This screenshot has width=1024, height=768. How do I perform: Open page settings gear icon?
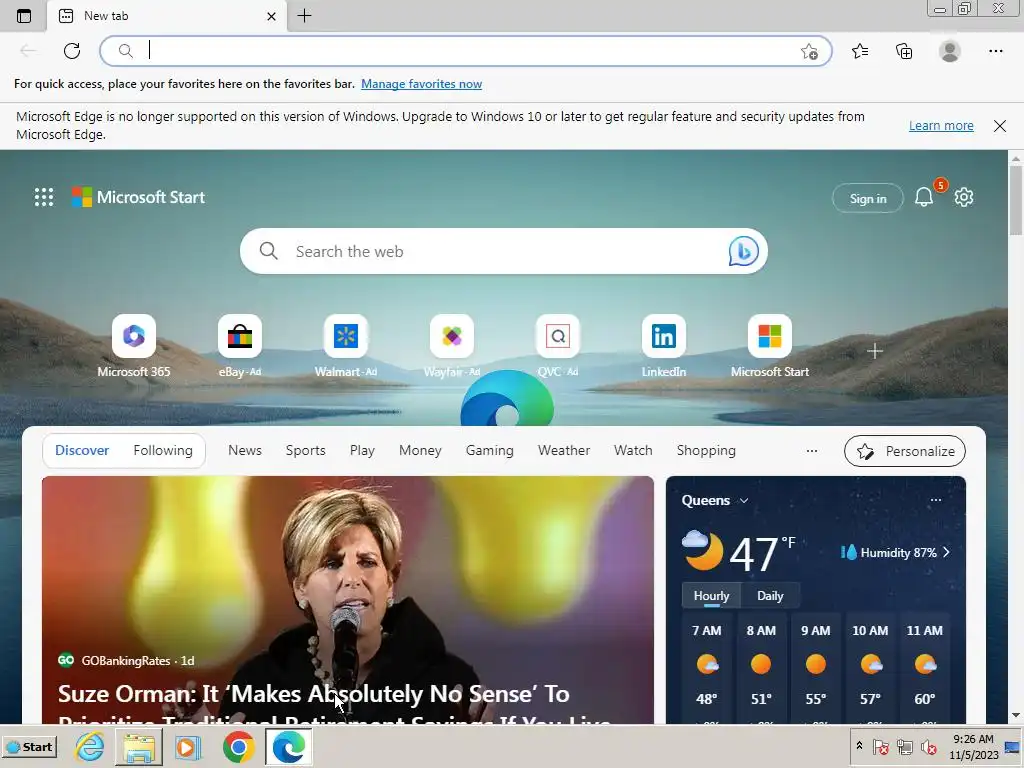point(964,197)
